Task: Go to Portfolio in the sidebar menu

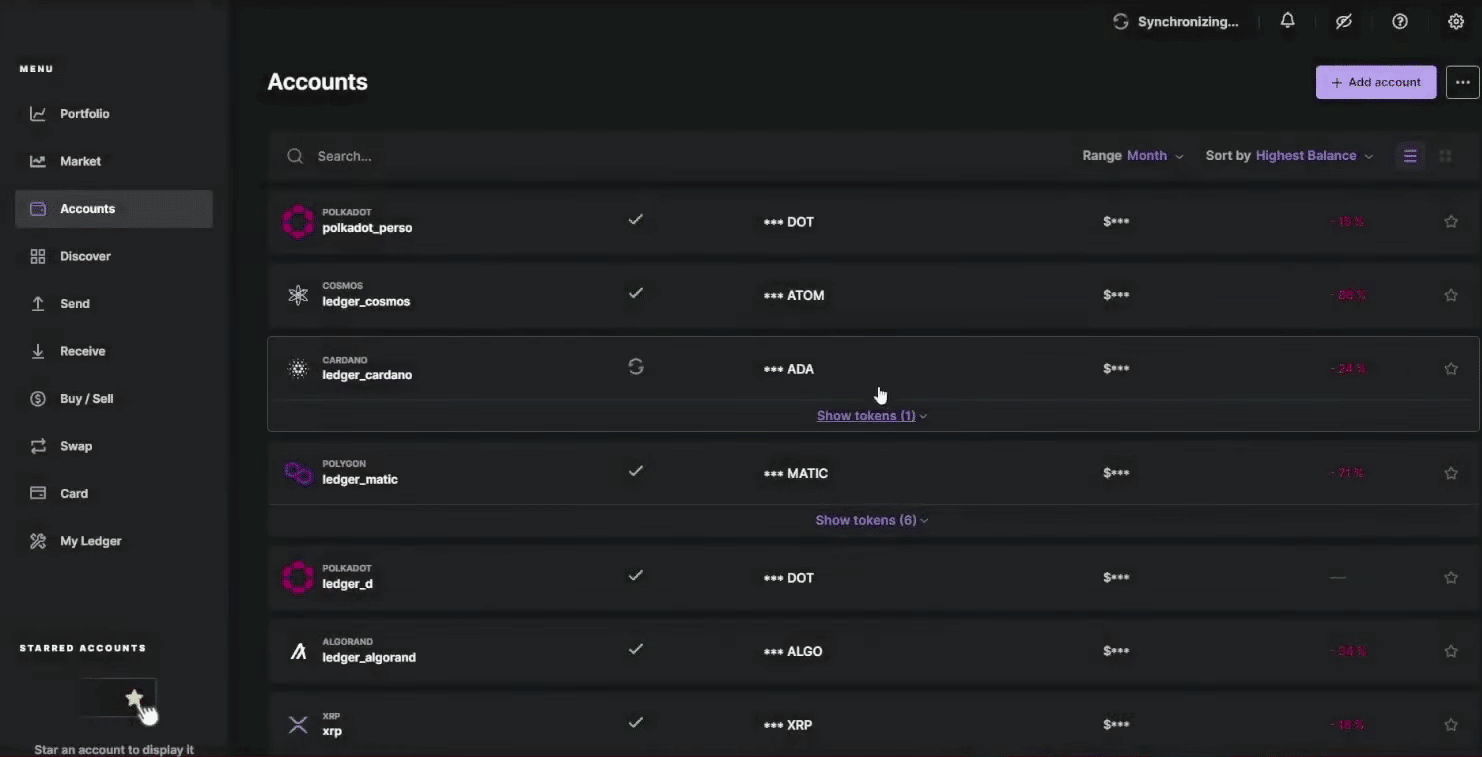Action: 84,114
